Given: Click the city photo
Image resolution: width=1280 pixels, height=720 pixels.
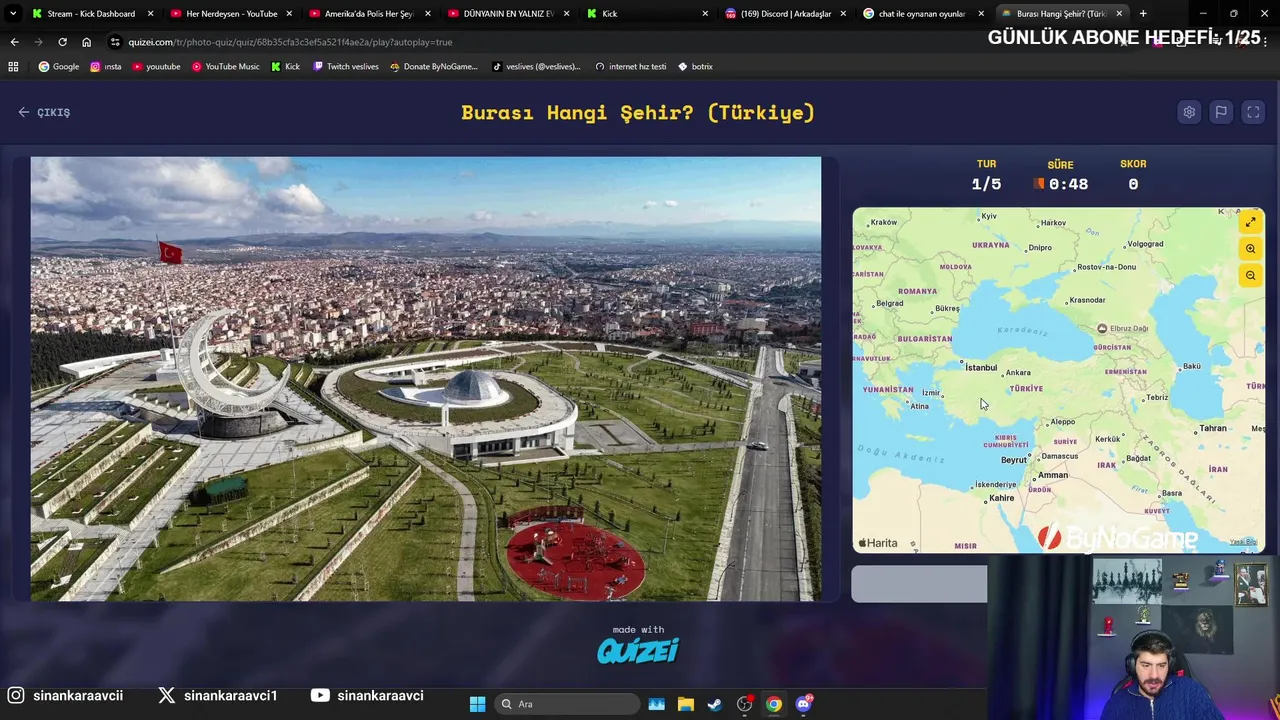Looking at the screenshot, I should pos(426,379).
